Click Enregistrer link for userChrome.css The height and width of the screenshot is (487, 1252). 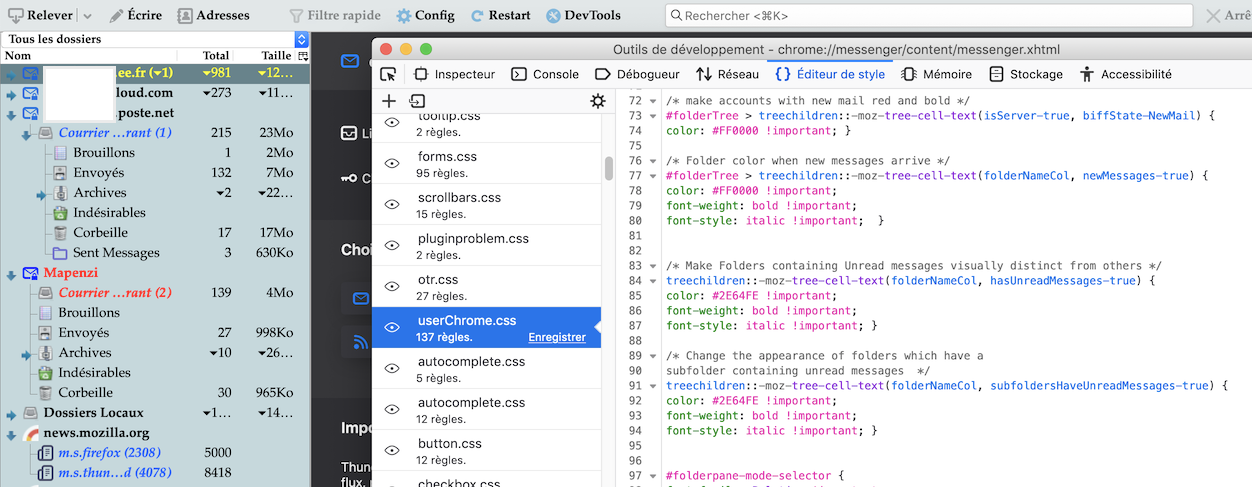[x=556, y=337]
